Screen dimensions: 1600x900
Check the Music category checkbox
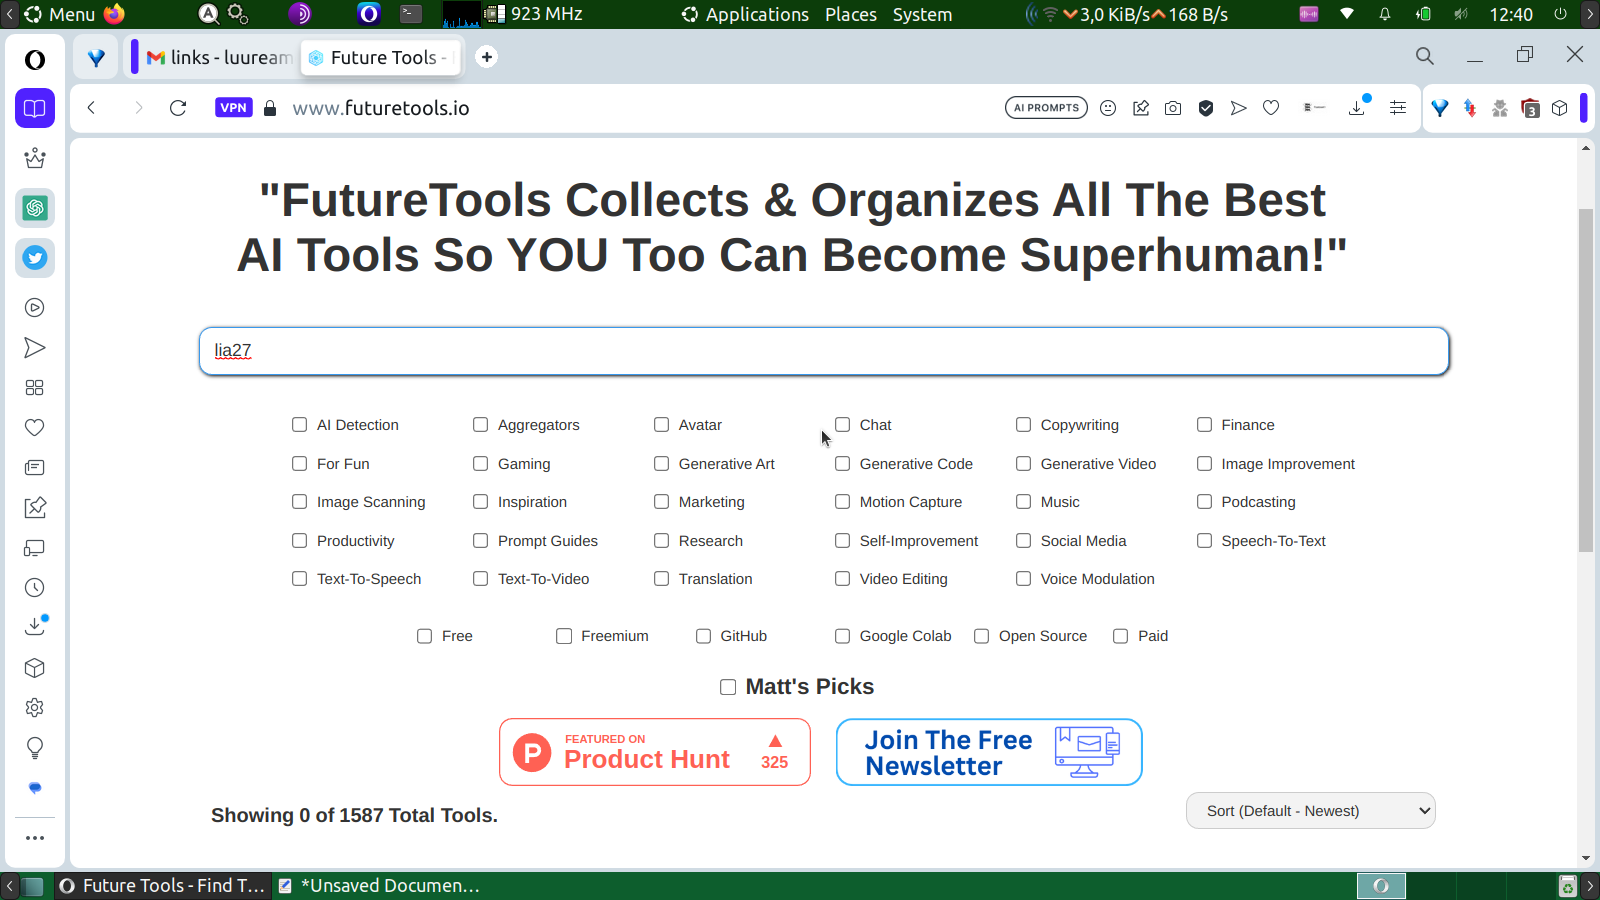[x=1023, y=502]
